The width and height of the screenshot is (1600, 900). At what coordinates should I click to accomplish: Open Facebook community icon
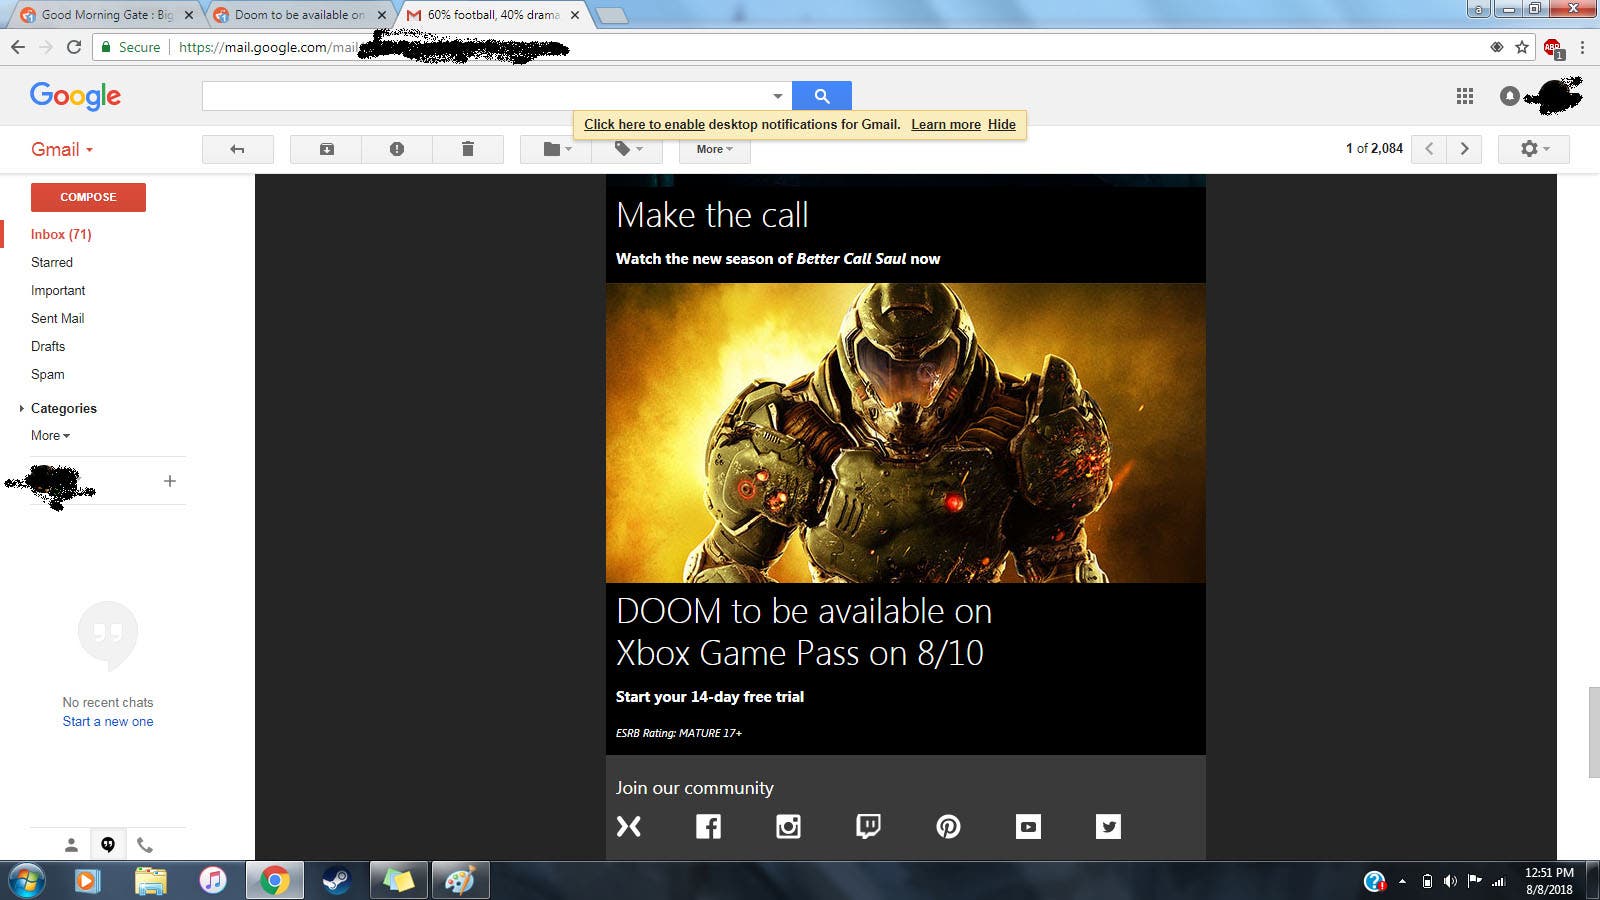(708, 826)
